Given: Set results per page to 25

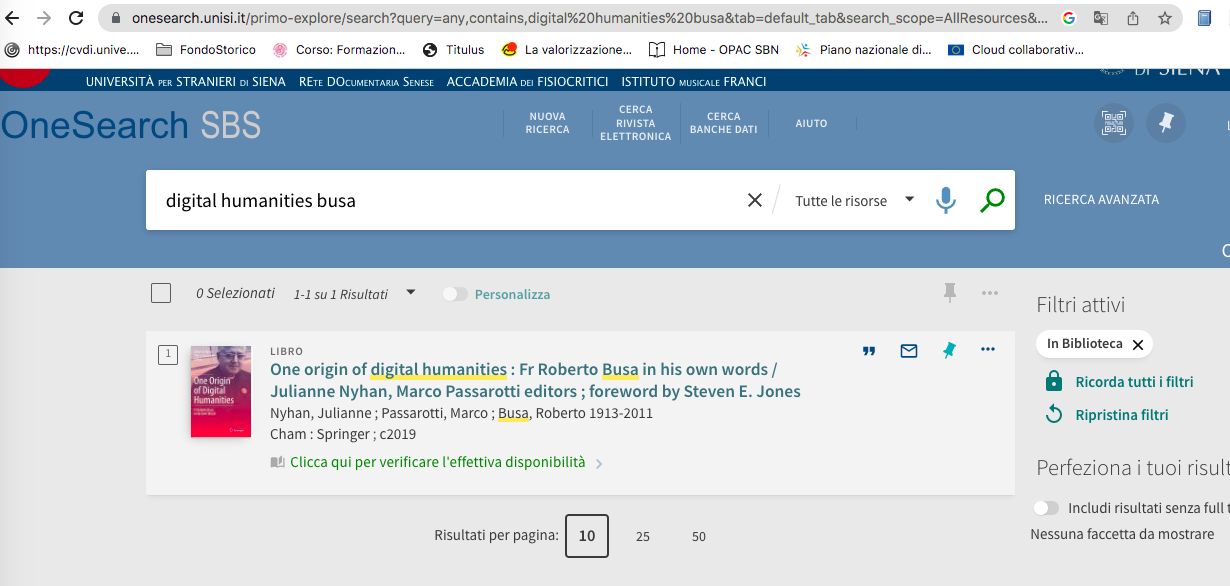Looking at the screenshot, I should [643, 536].
